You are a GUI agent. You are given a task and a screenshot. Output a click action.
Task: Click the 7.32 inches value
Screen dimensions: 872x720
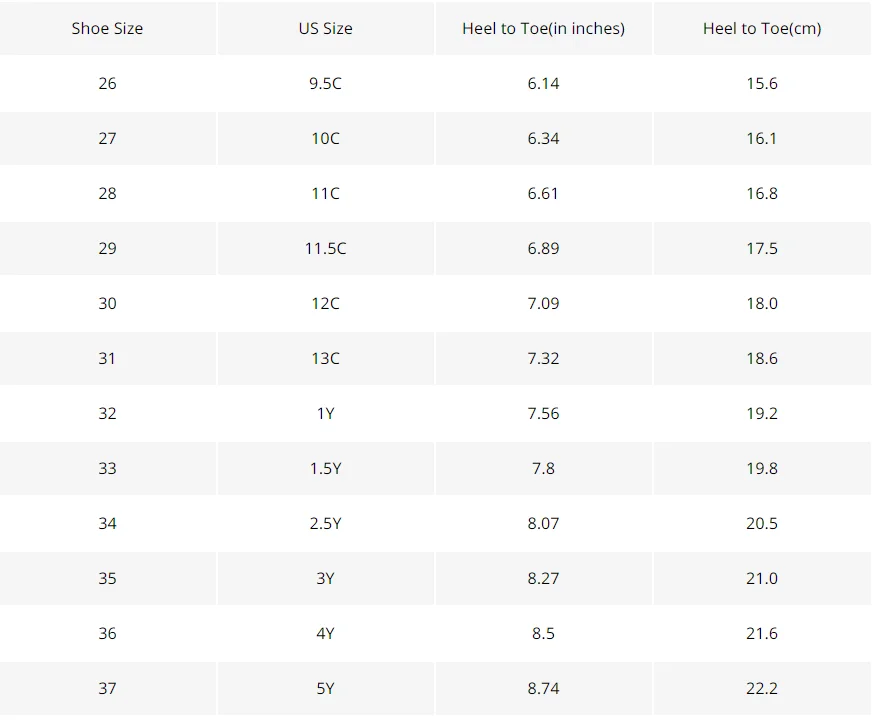click(543, 359)
